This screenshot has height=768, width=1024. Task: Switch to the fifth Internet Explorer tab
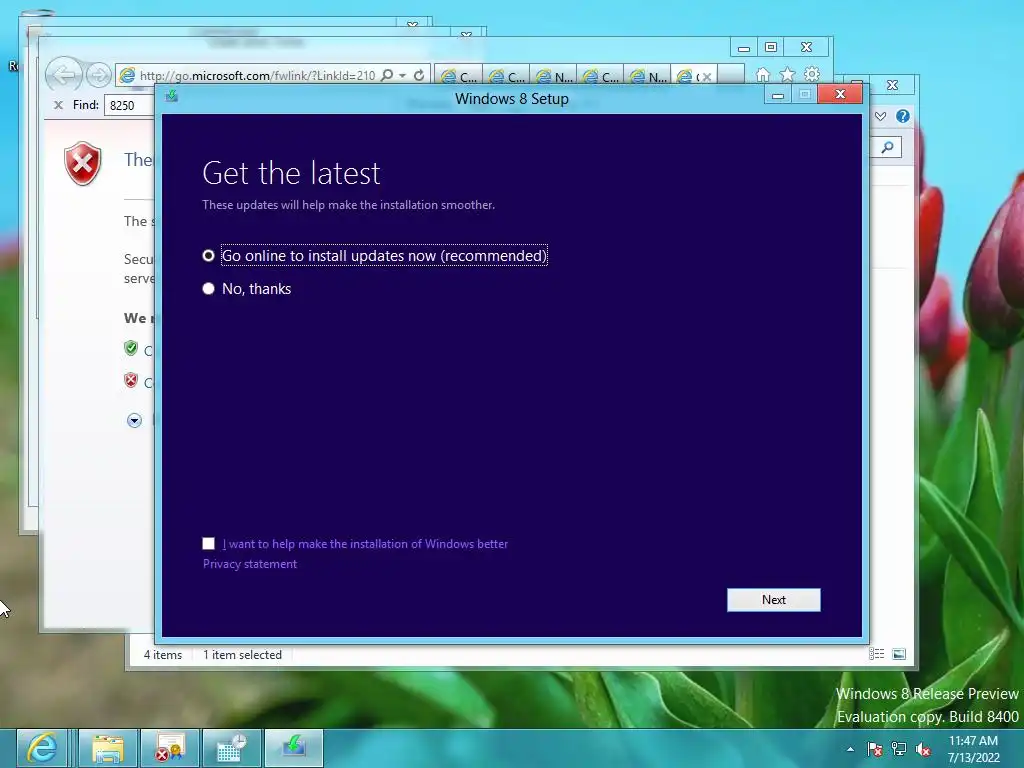click(x=648, y=76)
